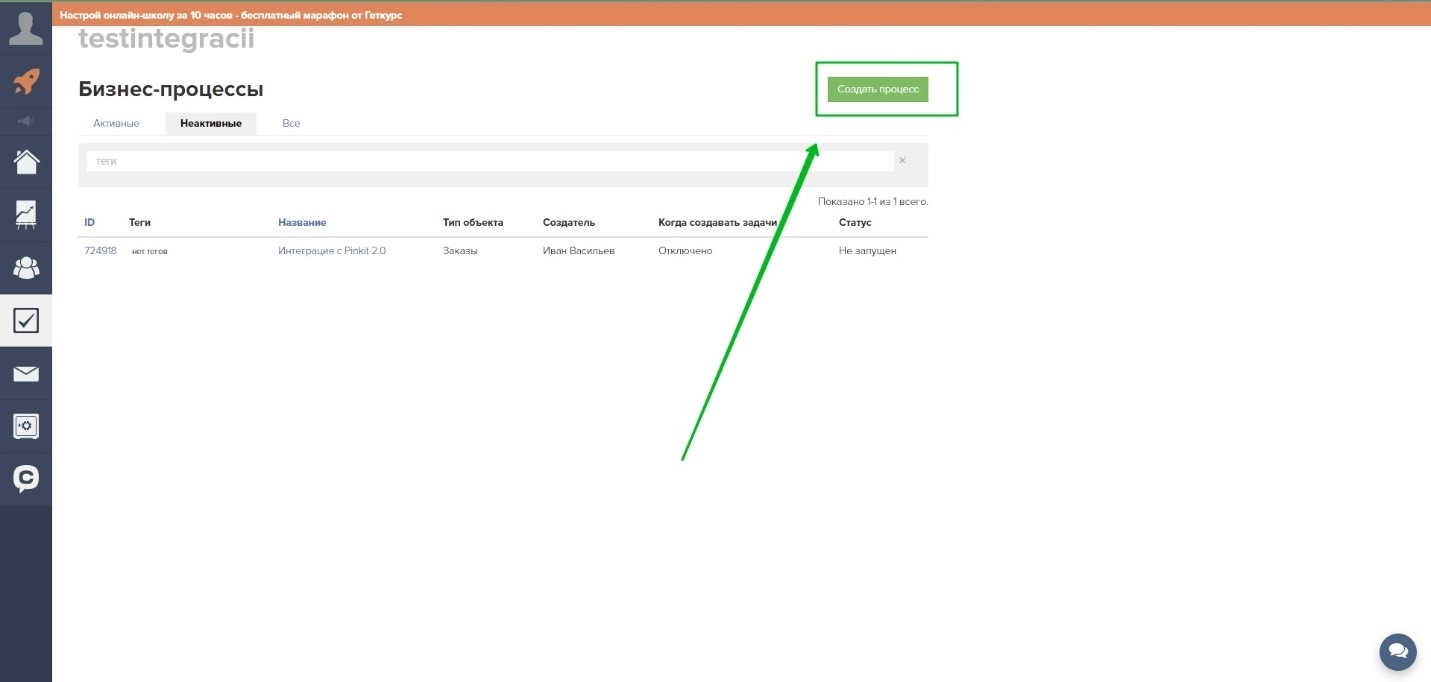Show the Все tab
This screenshot has height=682, width=1431.
click(x=291, y=124)
